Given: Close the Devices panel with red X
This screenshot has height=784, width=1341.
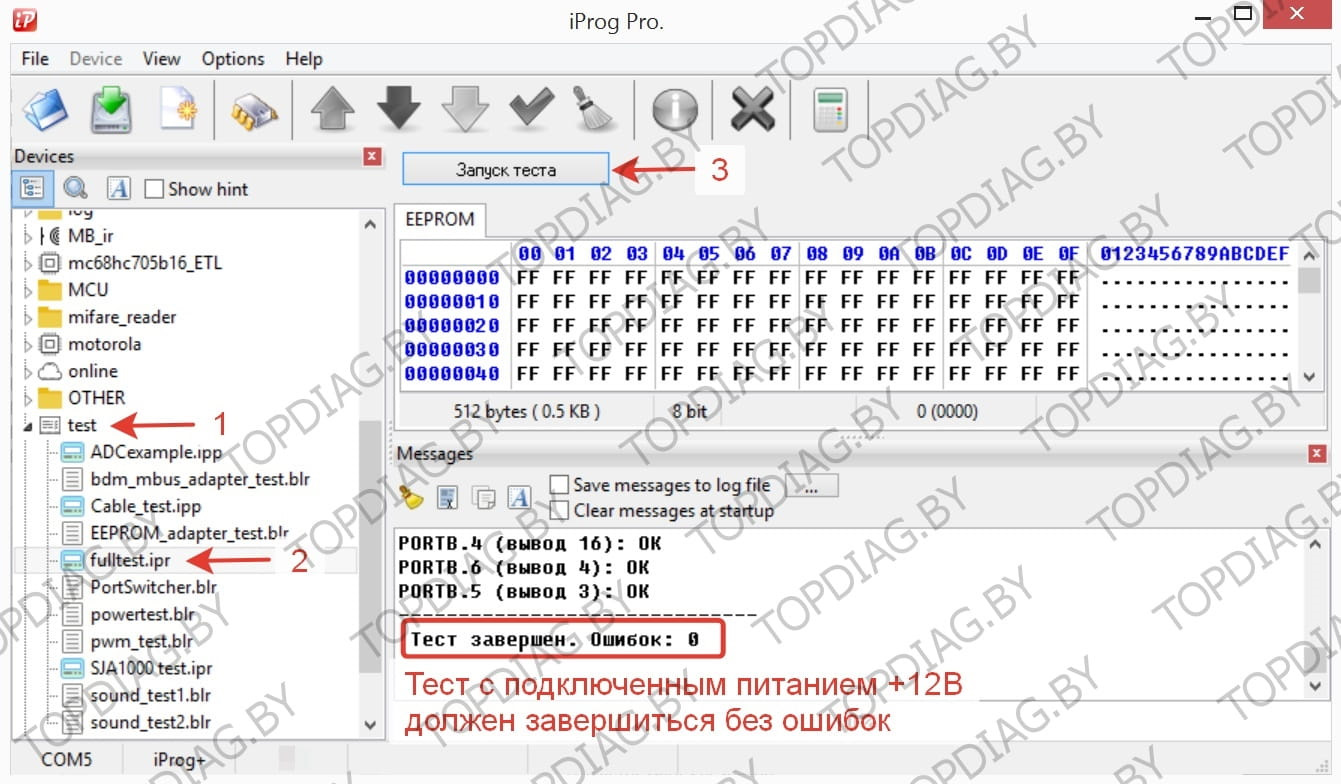Looking at the screenshot, I should tap(372, 156).
